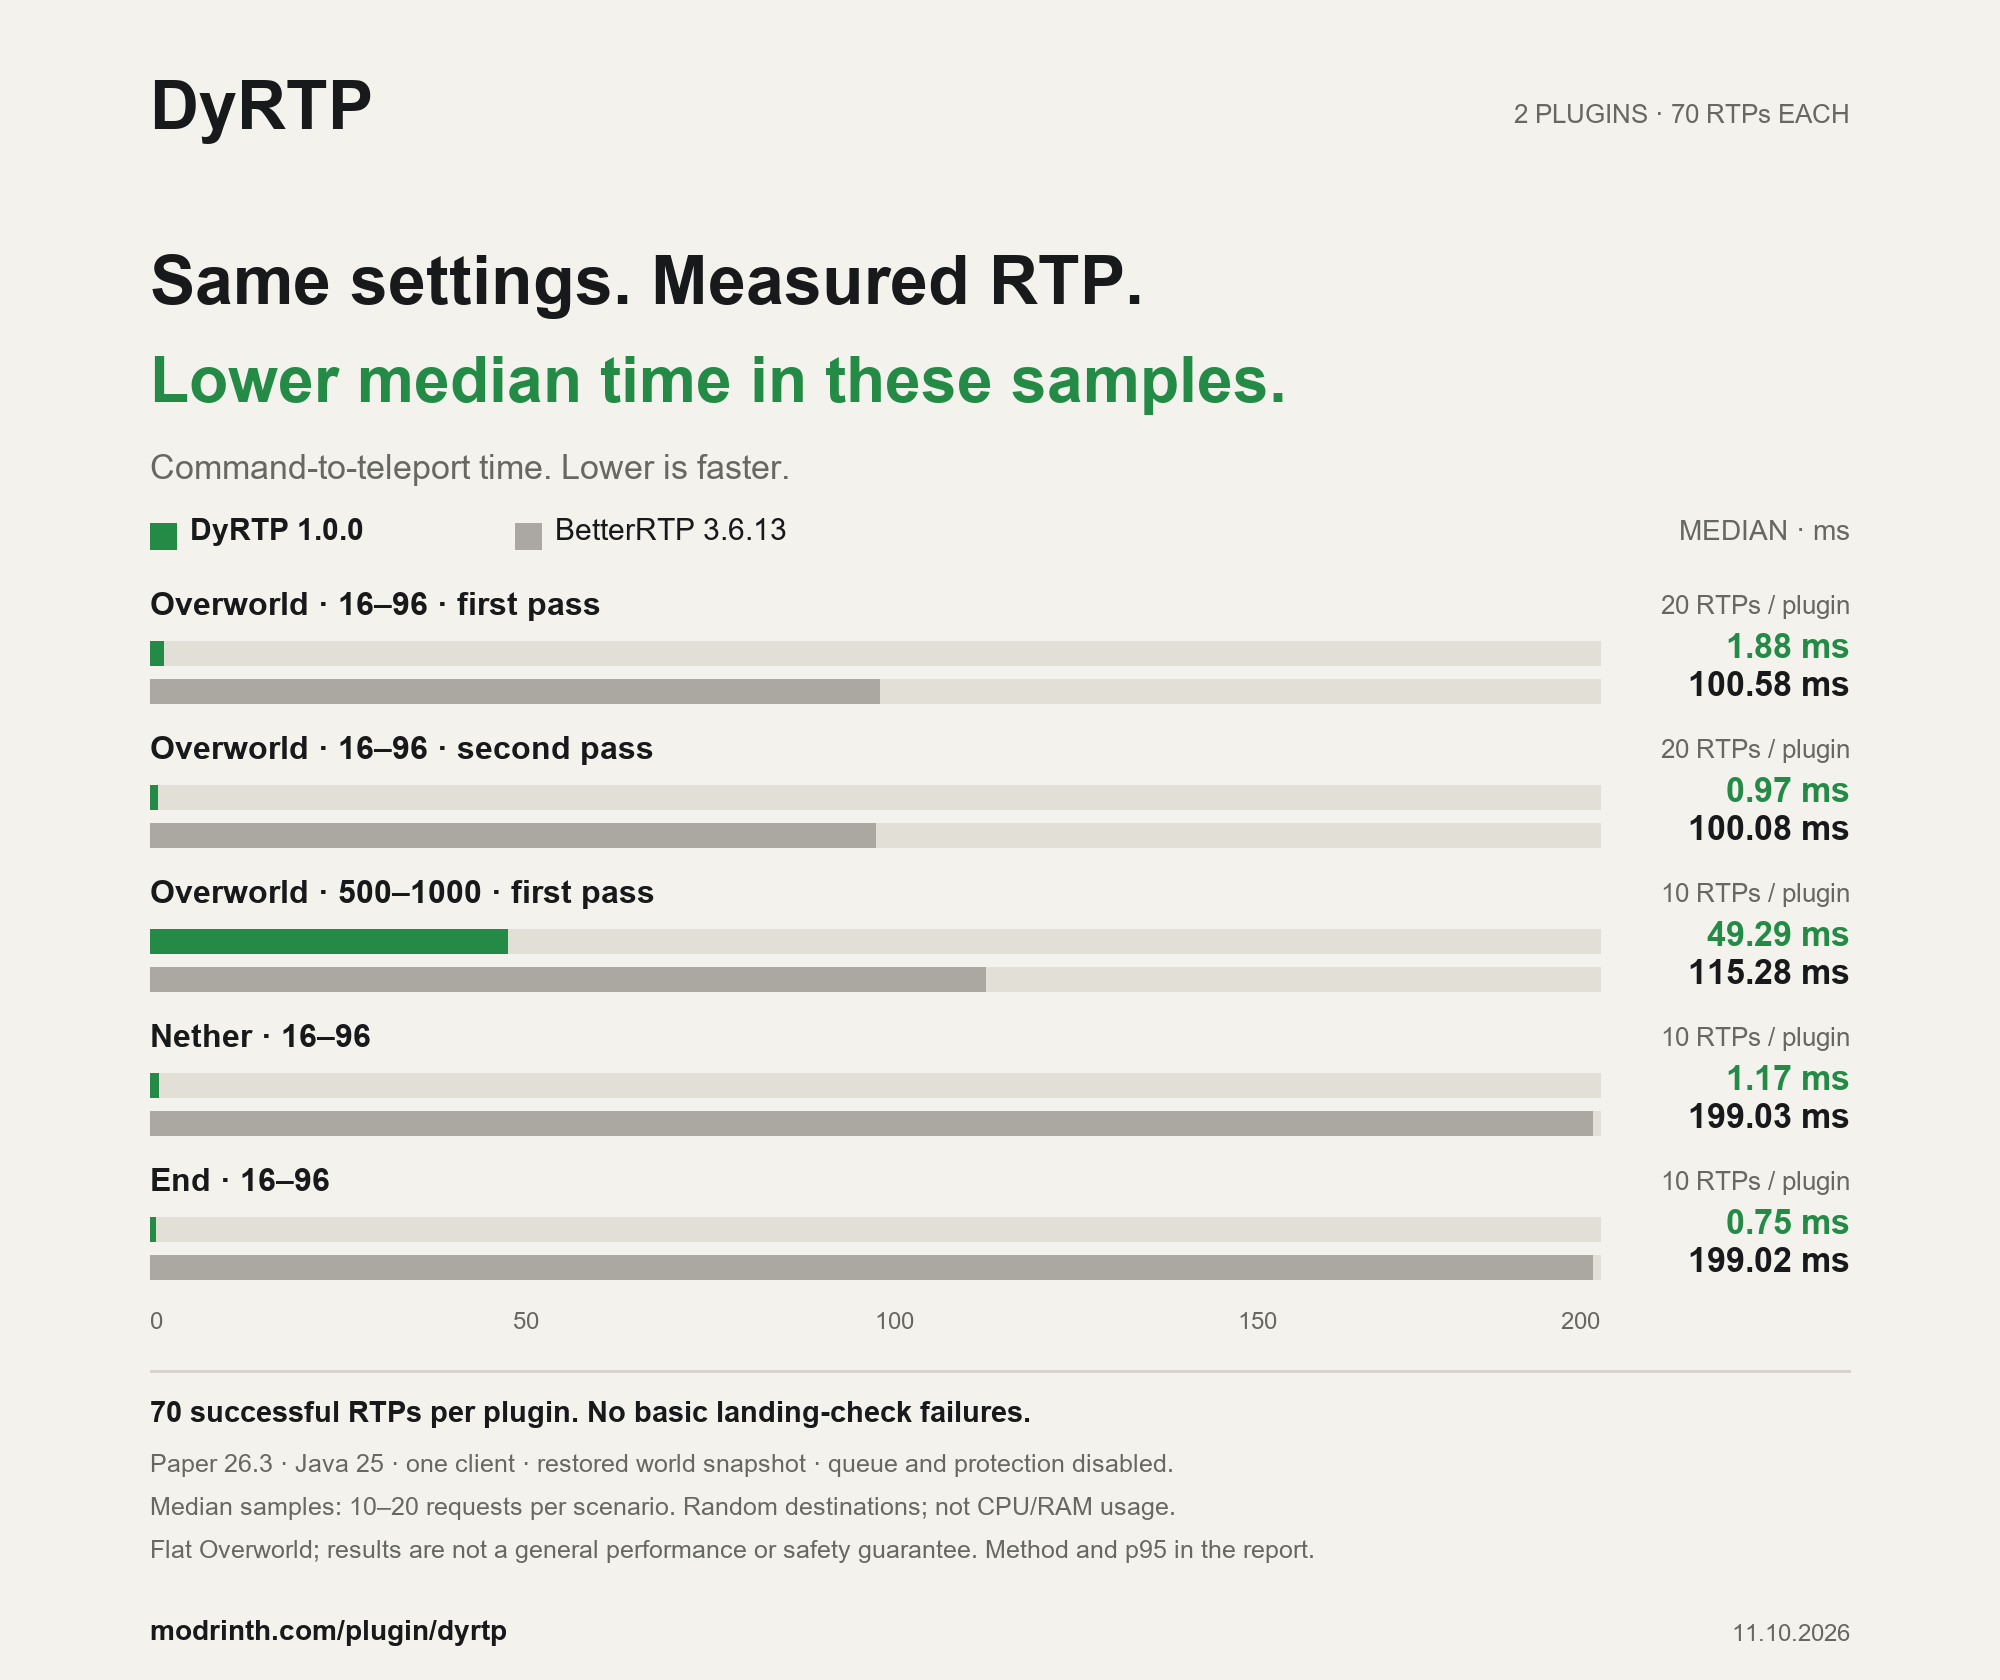Image resolution: width=2000 pixels, height=1680 pixels.
Task: Click the green bar for Overworld 500–1000
Action: point(329,941)
